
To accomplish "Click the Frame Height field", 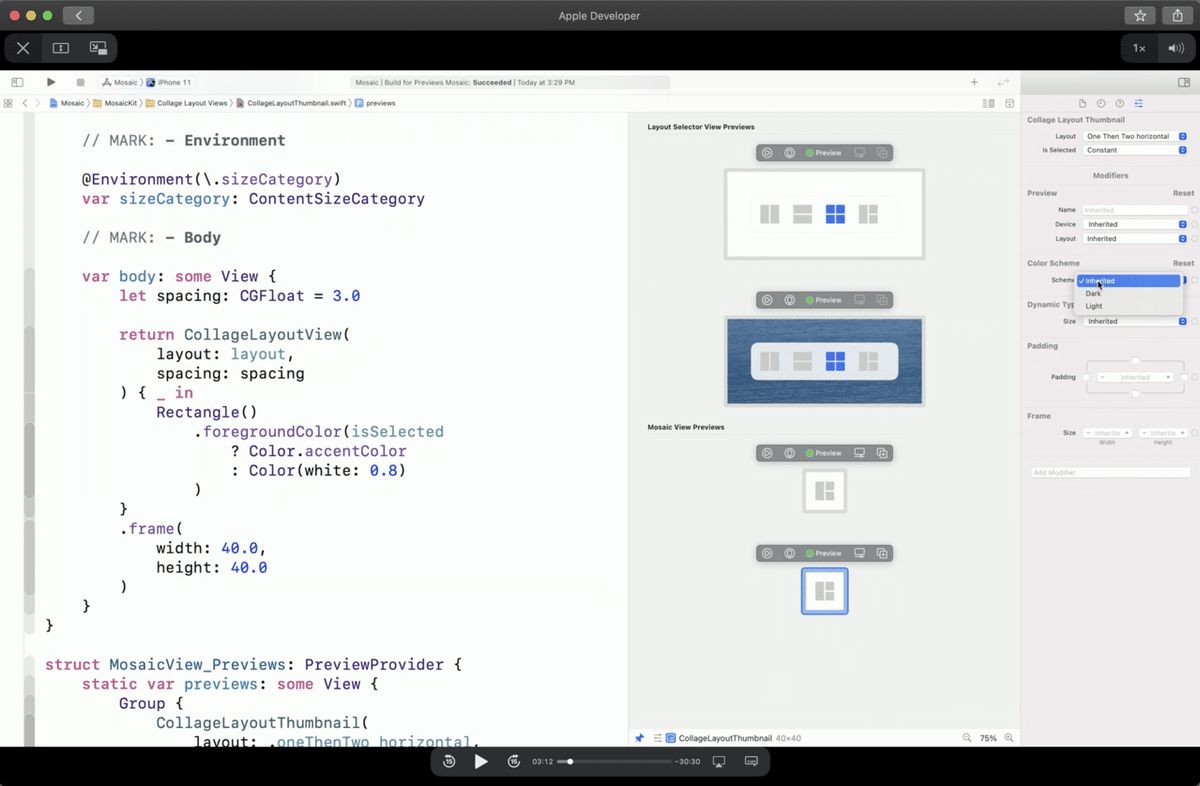I will [x=1163, y=433].
